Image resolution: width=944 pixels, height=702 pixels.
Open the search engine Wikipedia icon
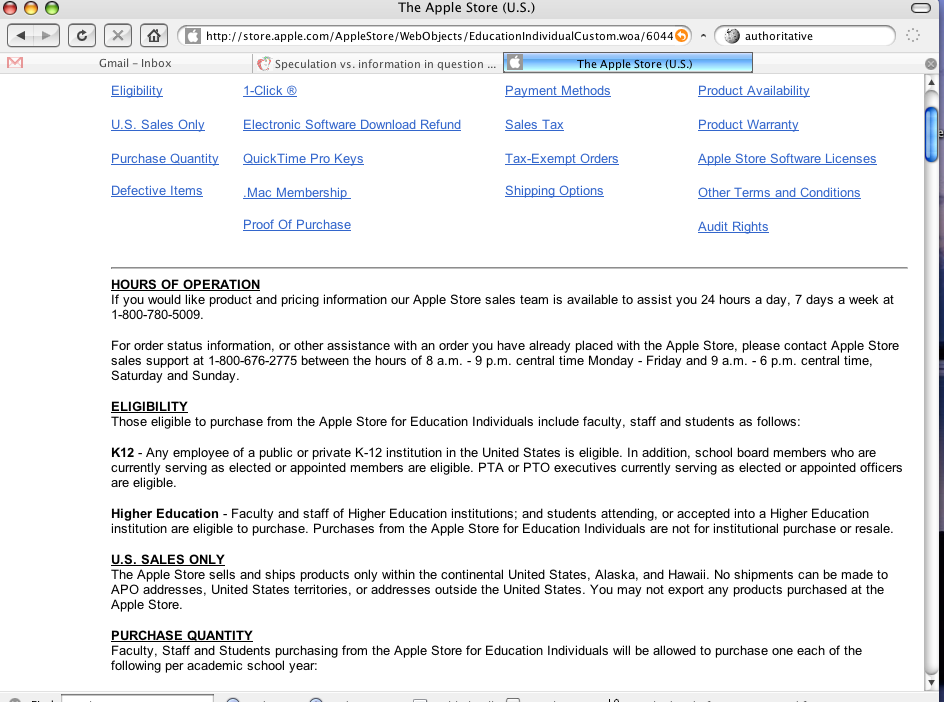pos(731,36)
